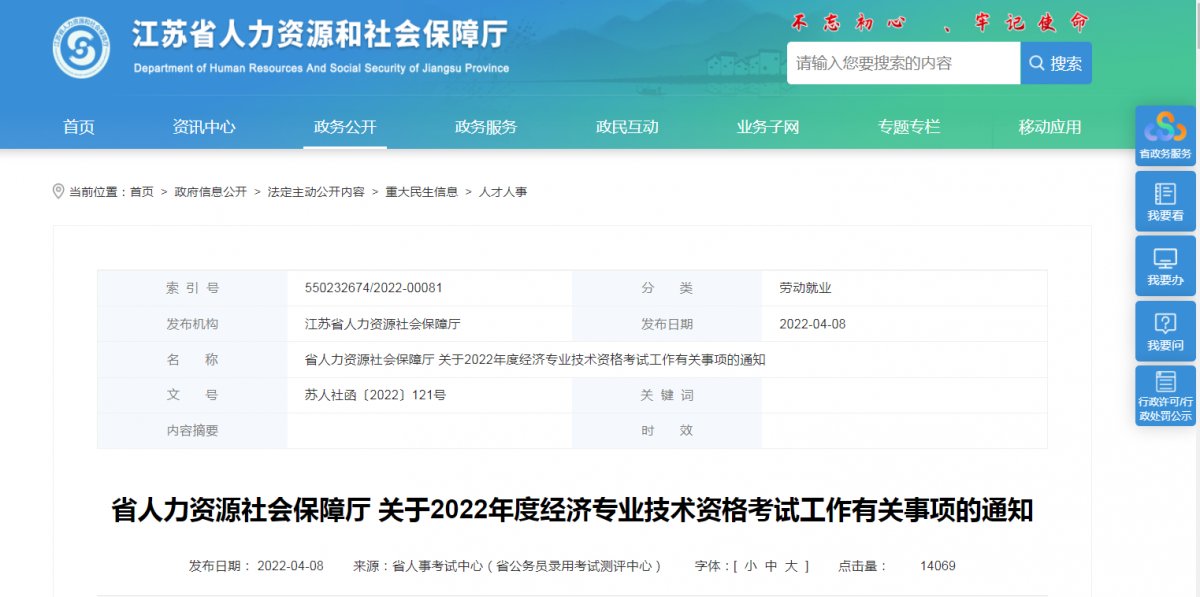Open 省政务服务 sidebar icon

tap(1165, 136)
